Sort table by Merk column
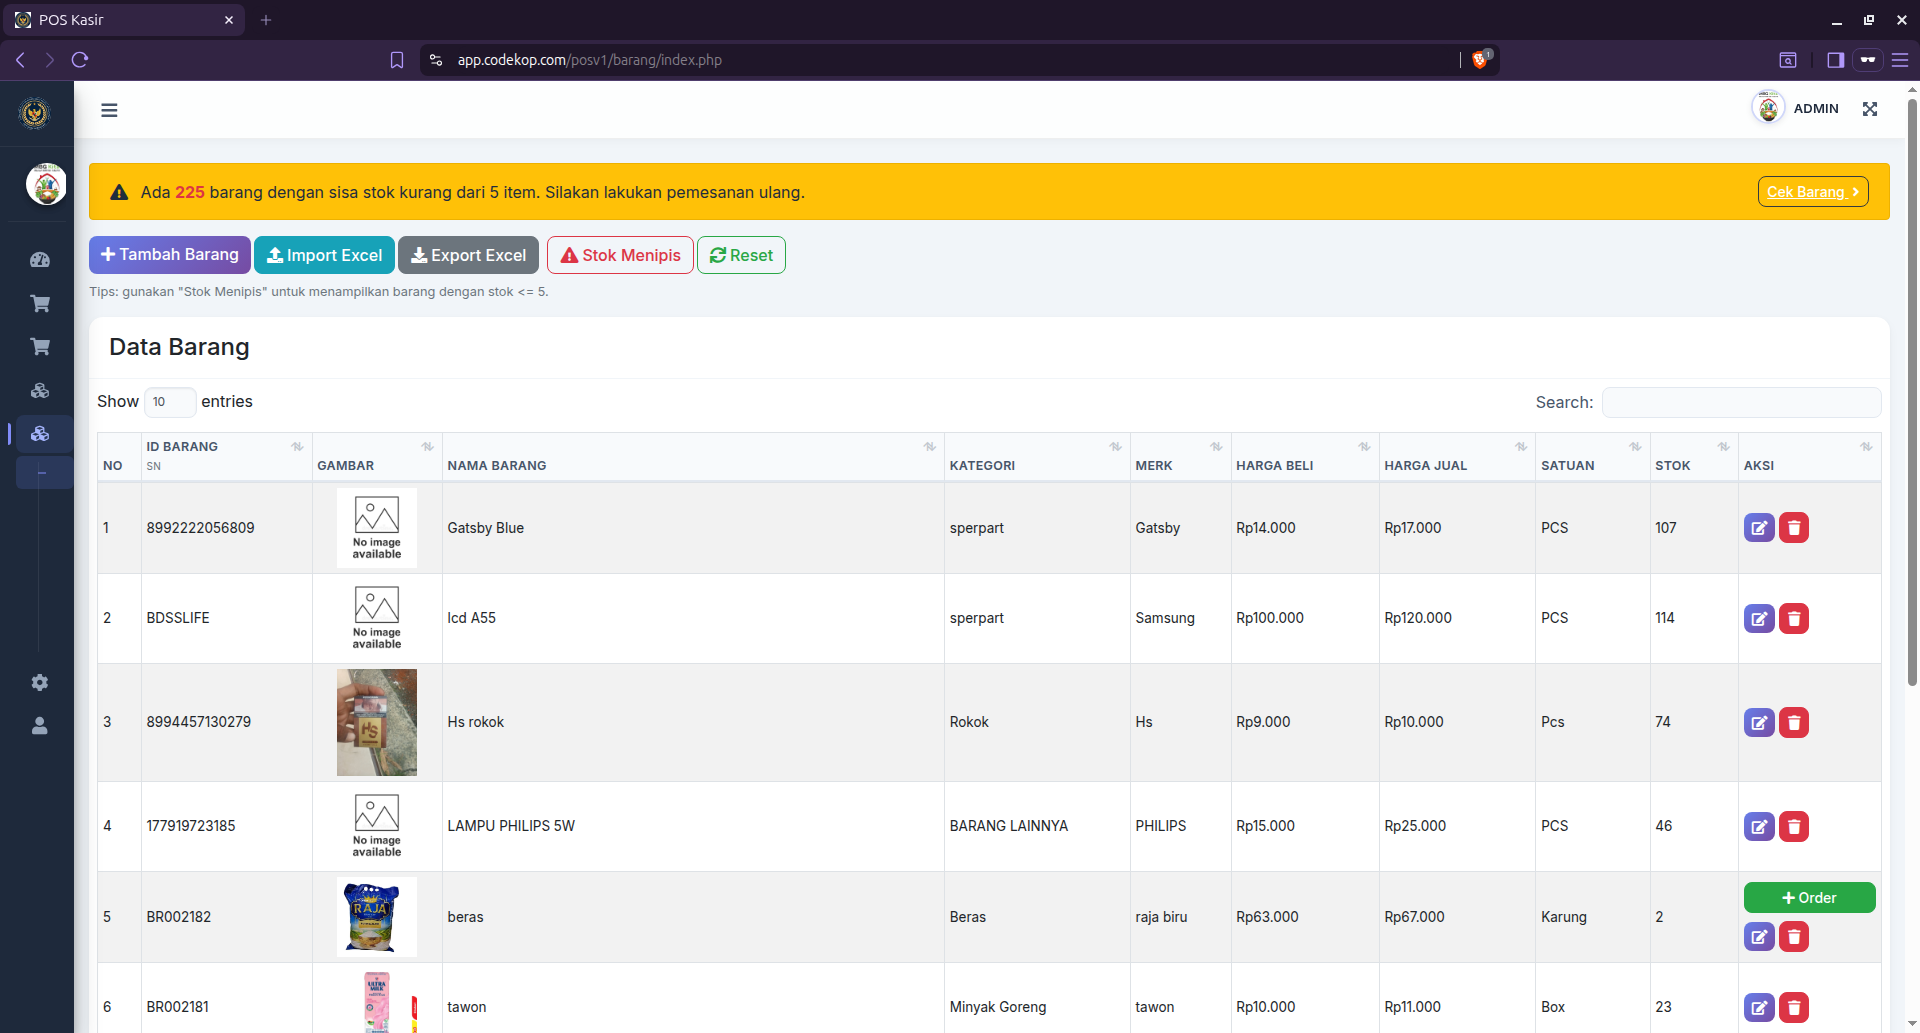This screenshot has height=1033, width=1920. click(x=1180, y=456)
